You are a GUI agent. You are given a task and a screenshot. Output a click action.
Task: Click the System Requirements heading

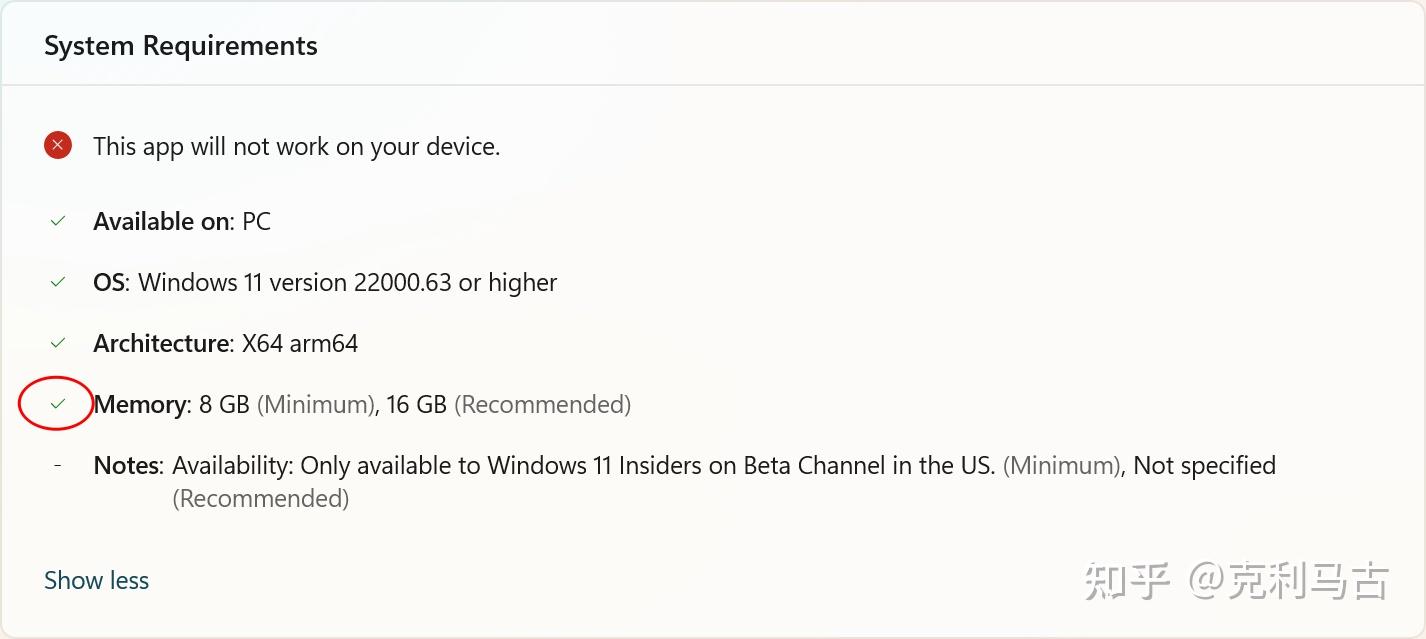(181, 46)
